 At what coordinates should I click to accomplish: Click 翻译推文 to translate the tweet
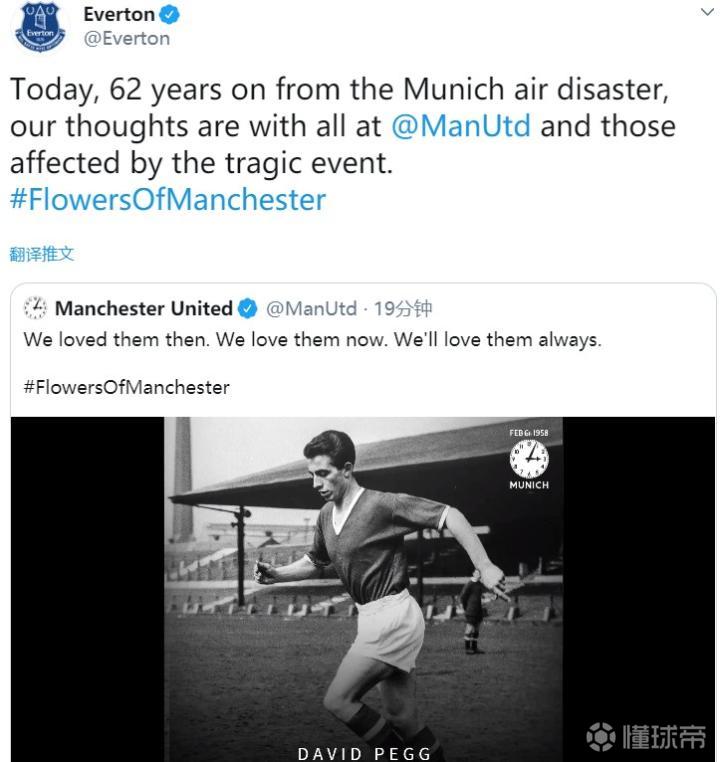coord(42,254)
